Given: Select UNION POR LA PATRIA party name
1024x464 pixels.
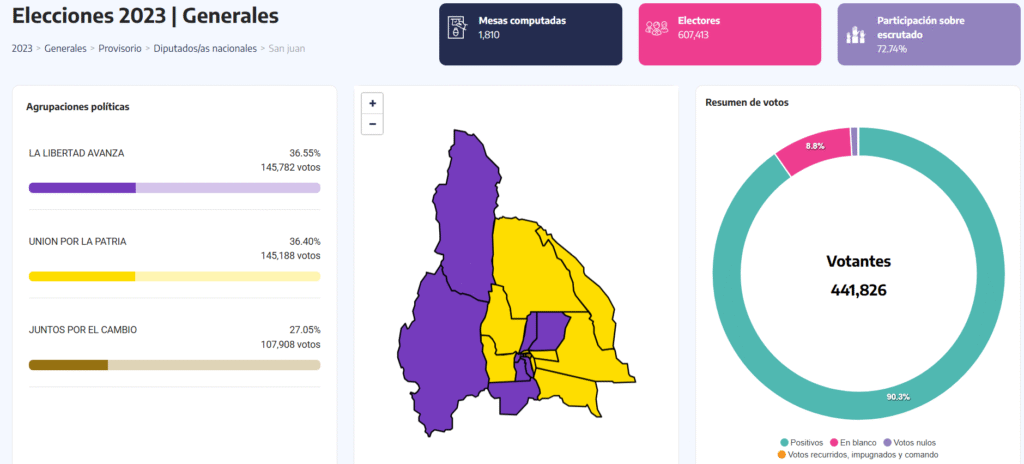Looking at the screenshot, I should 78,241.
